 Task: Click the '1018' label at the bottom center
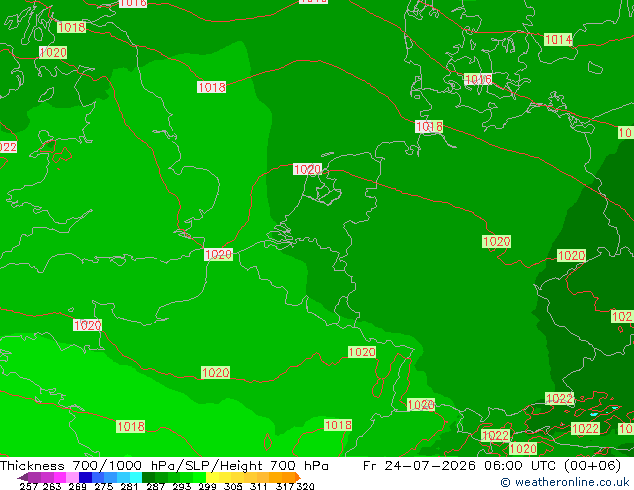coord(338,425)
